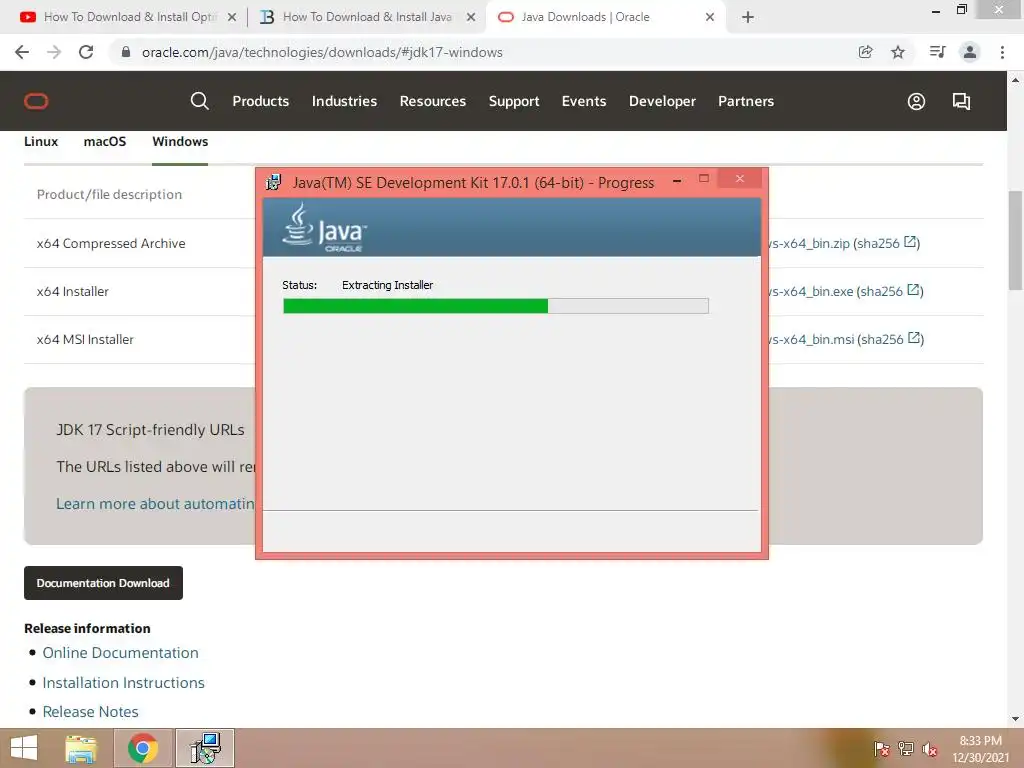Download the x64_bin.msi file link
Viewport: 1024px width, 768px height.
point(812,340)
